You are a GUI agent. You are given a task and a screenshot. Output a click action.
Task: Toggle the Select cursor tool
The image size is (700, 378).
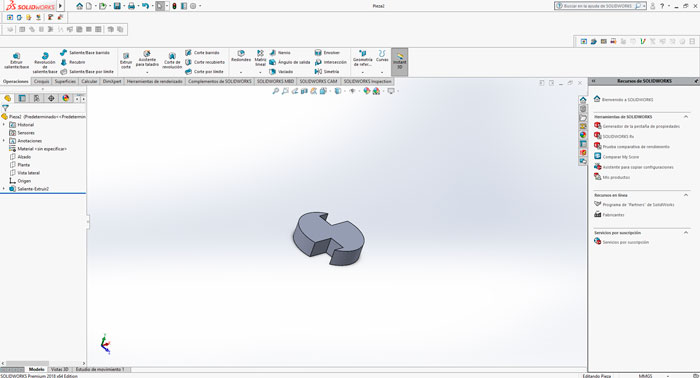tap(160, 6)
